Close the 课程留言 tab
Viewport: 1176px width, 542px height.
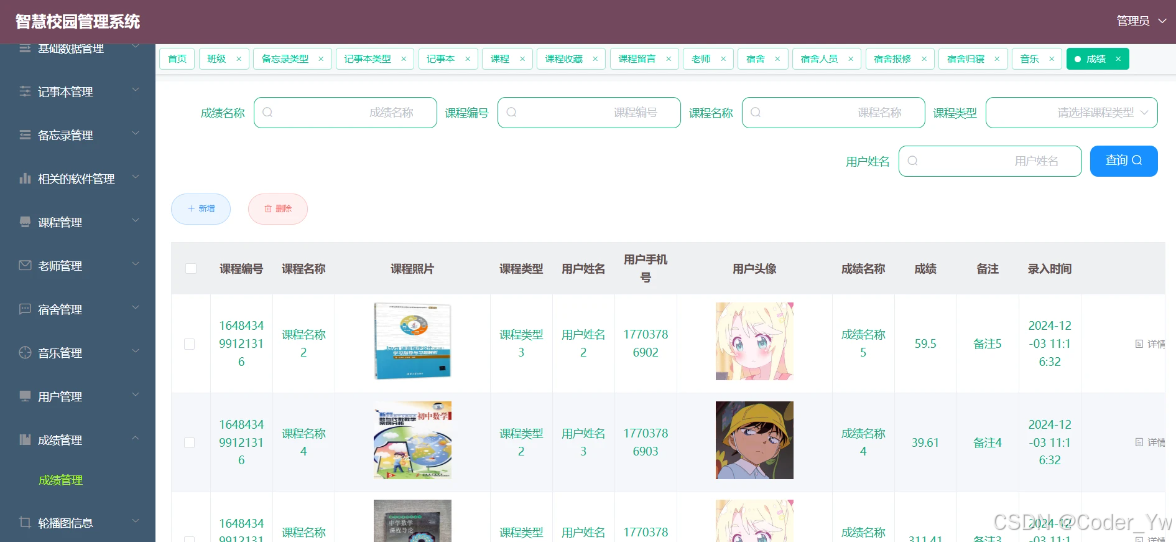click(668, 59)
